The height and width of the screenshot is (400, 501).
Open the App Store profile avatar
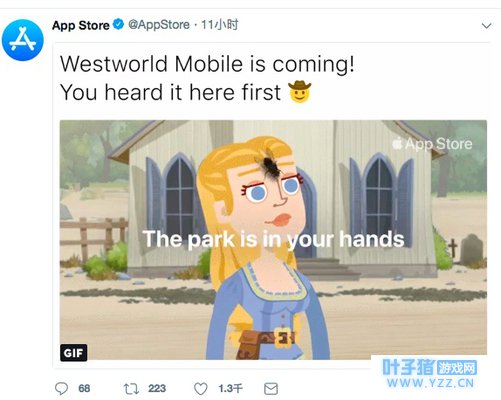coord(23,40)
